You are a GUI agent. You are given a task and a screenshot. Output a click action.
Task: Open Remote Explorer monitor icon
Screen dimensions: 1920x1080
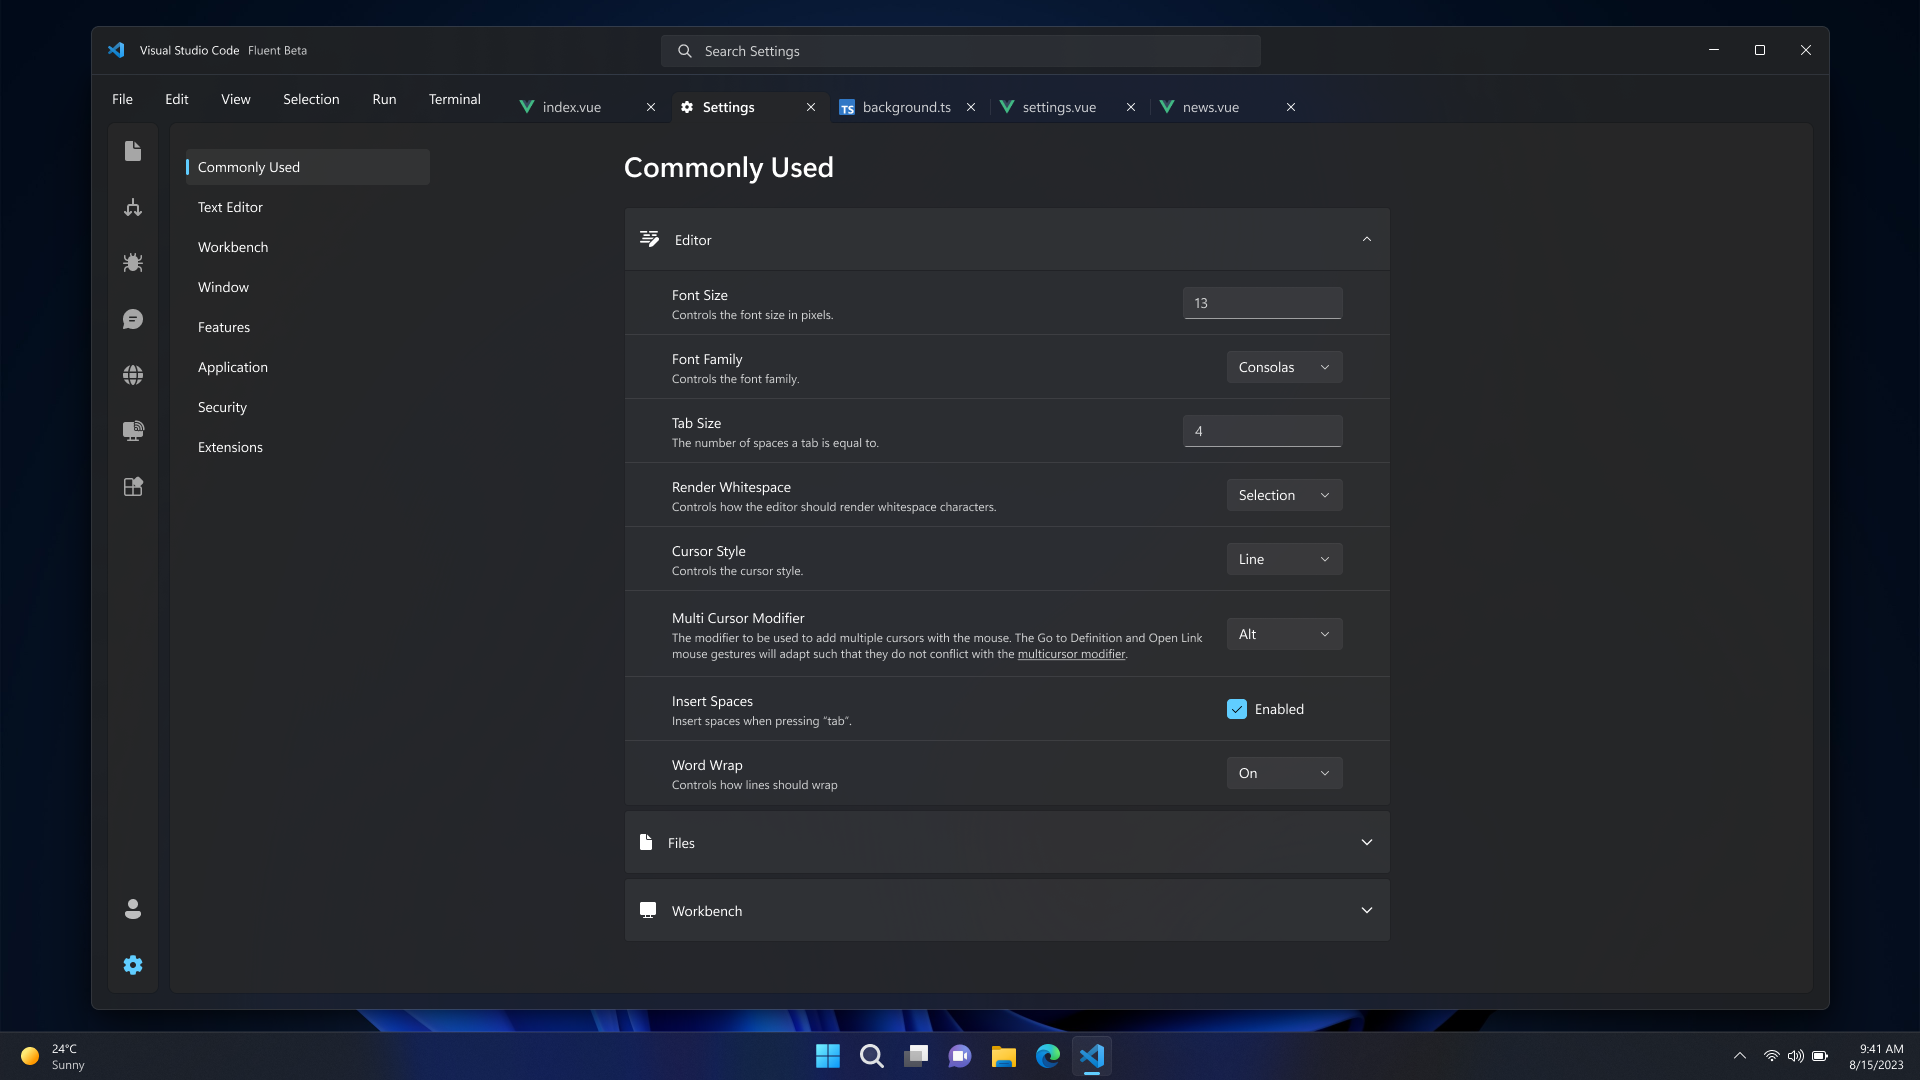[x=133, y=431]
